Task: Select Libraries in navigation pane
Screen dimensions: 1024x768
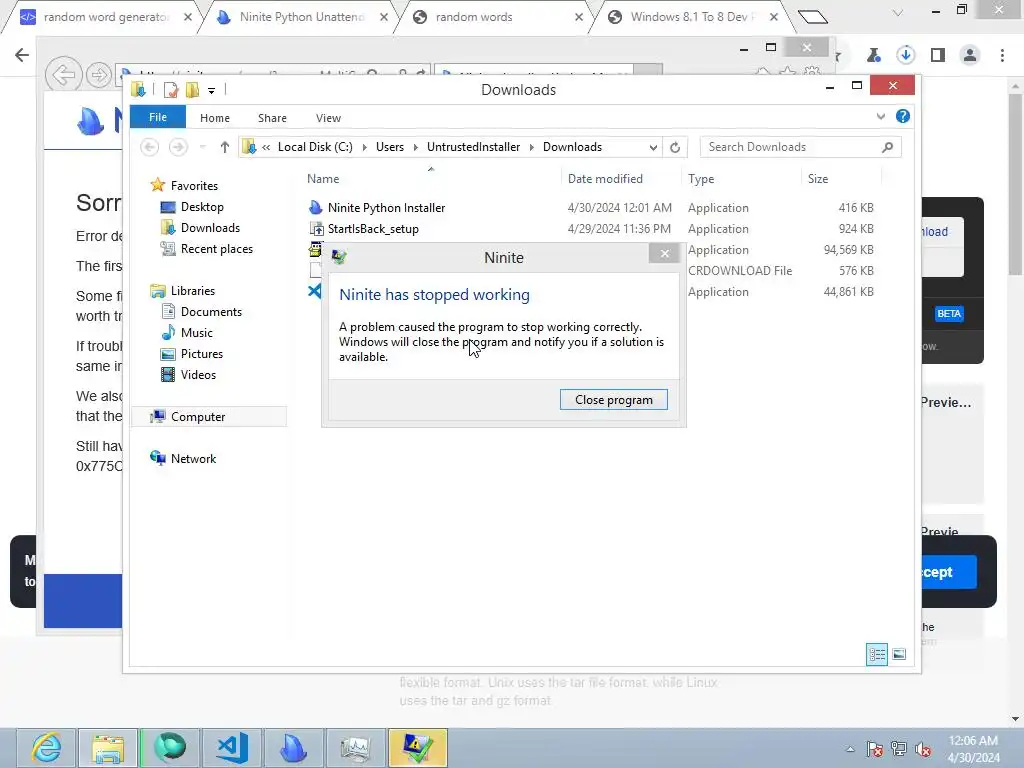Action: click(193, 291)
